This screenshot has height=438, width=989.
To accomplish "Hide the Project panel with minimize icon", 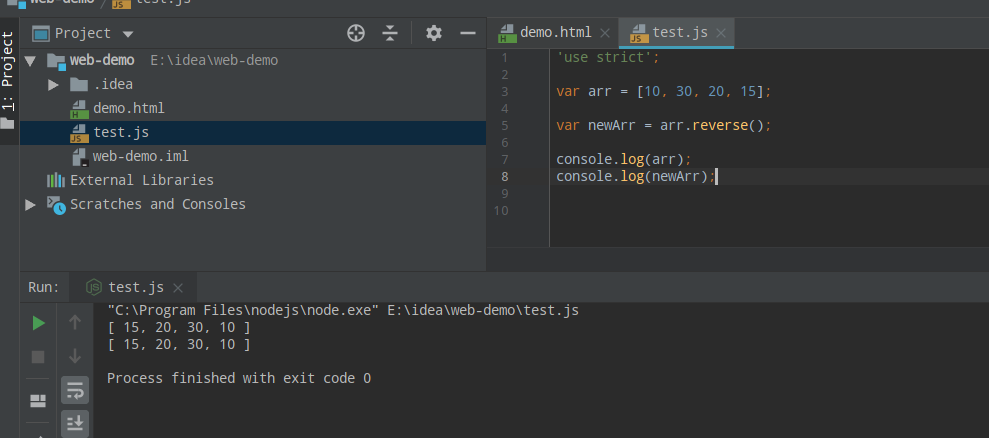I will (467, 33).
